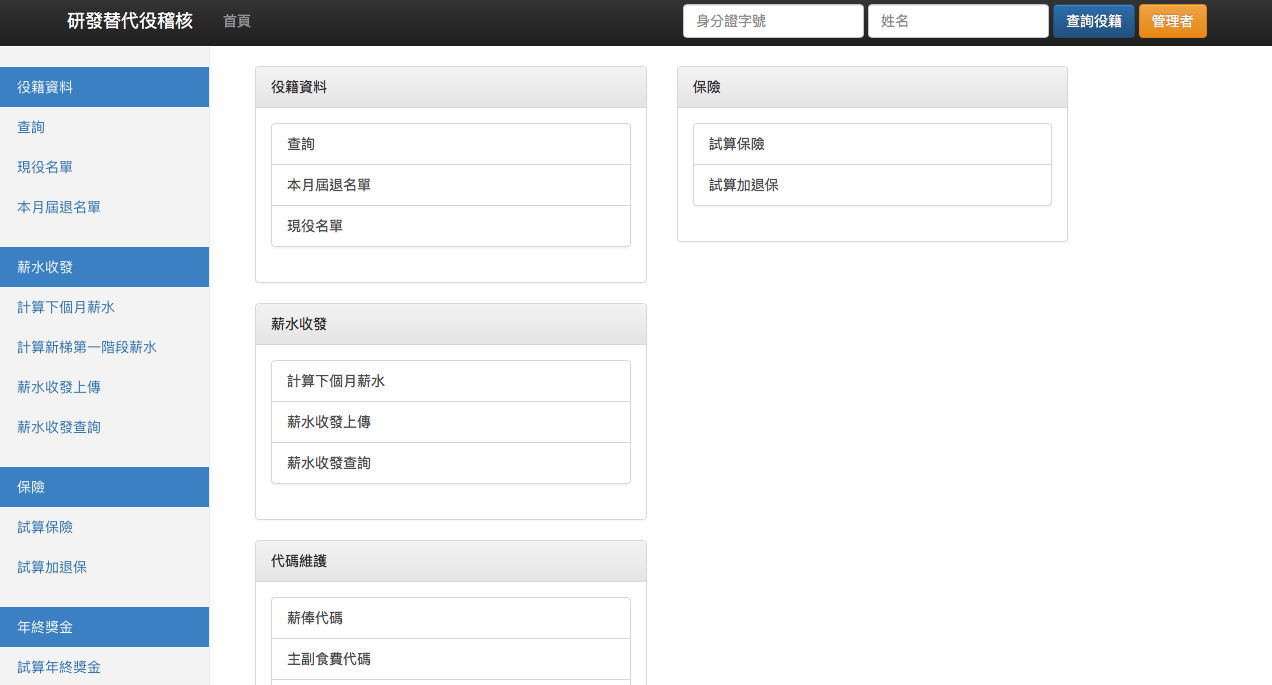The height and width of the screenshot is (685, 1272).
Task: Select 保險 sidebar header
Action: point(104,487)
